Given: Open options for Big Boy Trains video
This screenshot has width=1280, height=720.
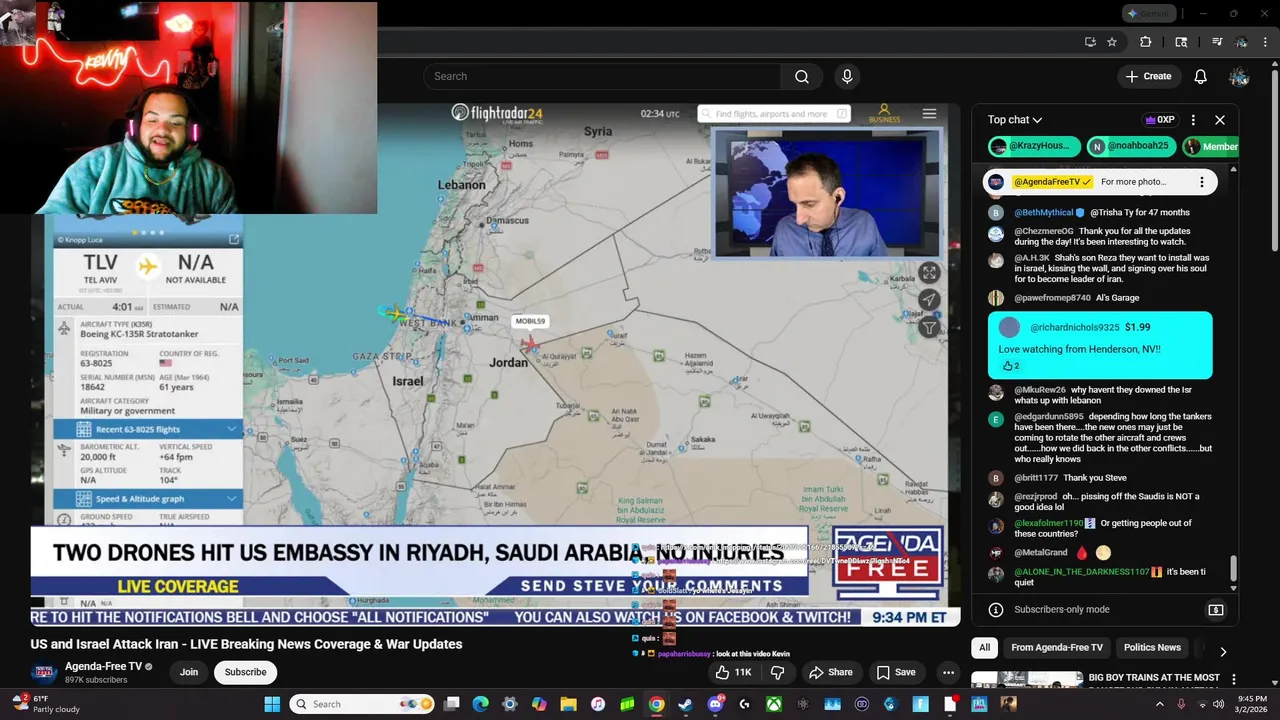Looking at the screenshot, I should pos(1234,679).
